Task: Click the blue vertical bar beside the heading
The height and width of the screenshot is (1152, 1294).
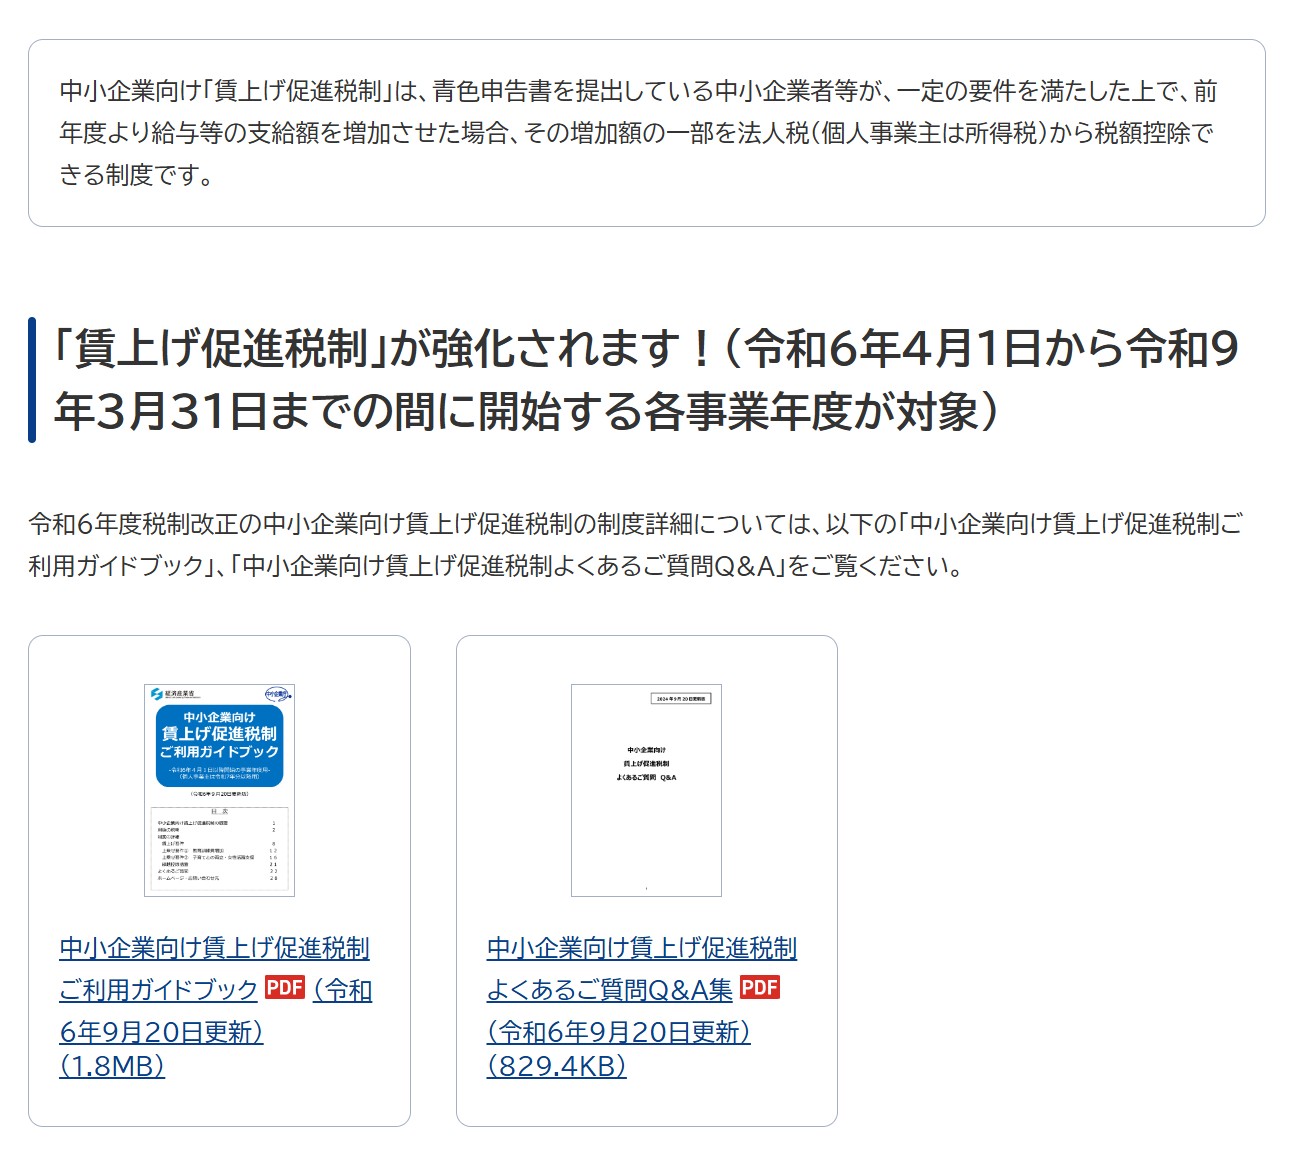Action: pyautogui.click(x=32, y=380)
